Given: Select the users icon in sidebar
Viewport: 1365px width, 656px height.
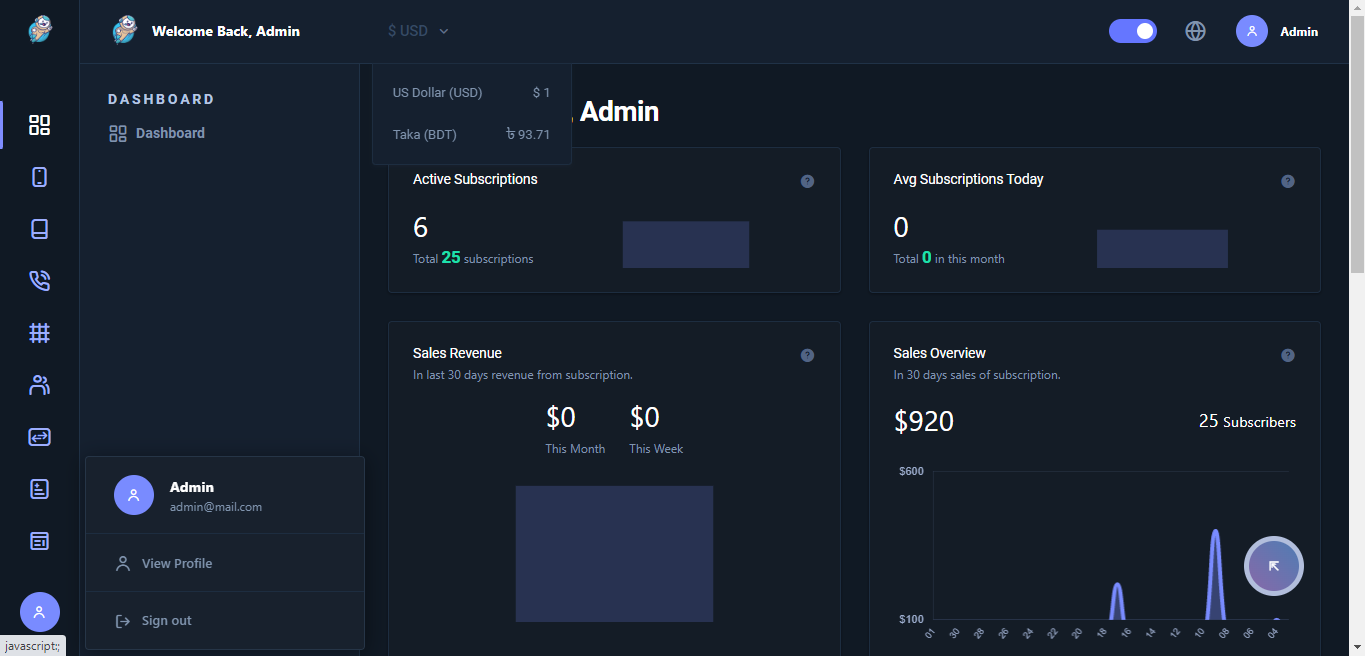Looking at the screenshot, I should point(39,385).
